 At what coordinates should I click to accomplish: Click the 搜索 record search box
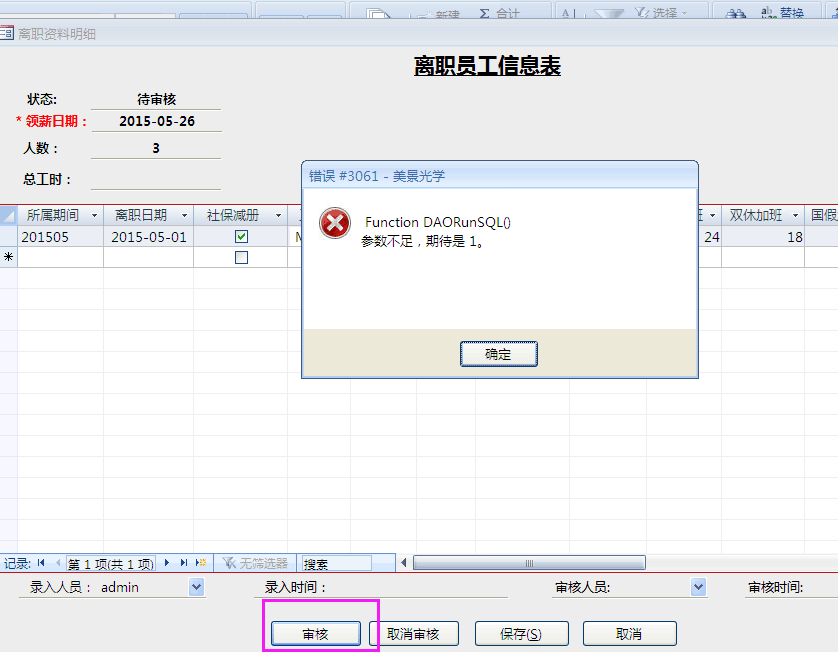(336, 564)
